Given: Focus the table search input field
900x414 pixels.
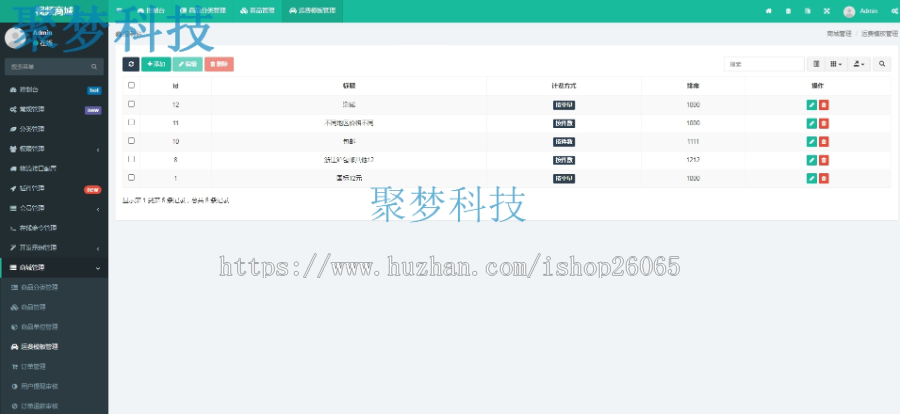Looking at the screenshot, I should [764, 64].
